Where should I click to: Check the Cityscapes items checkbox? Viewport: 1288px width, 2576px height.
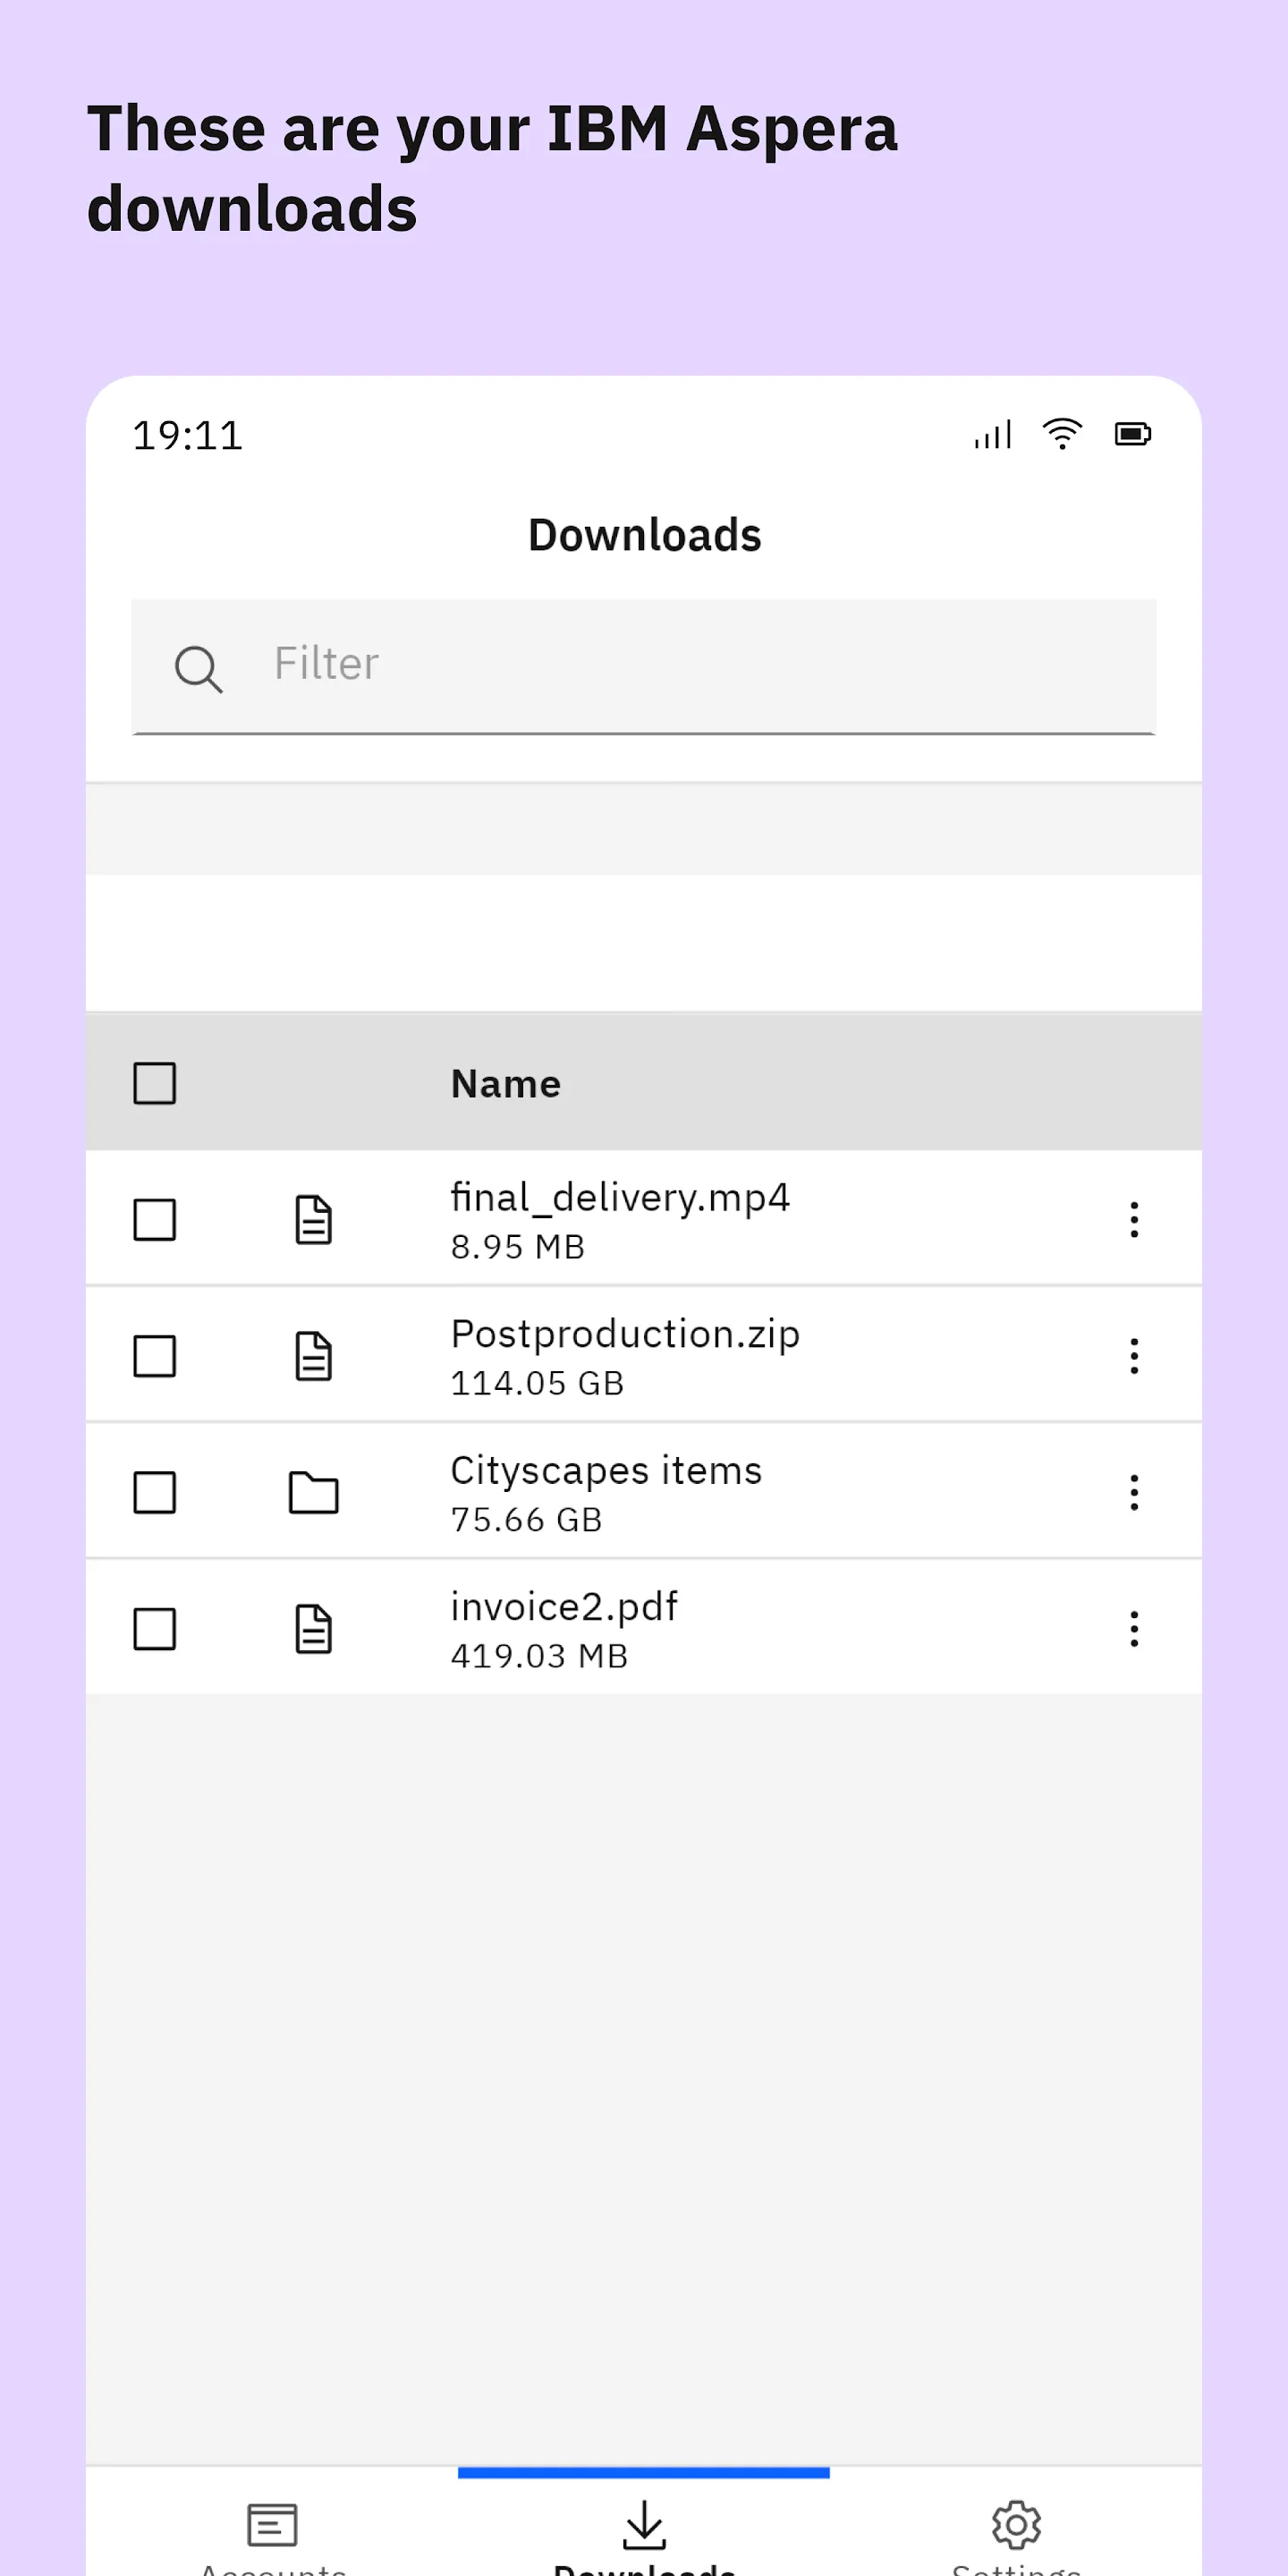click(x=155, y=1492)
